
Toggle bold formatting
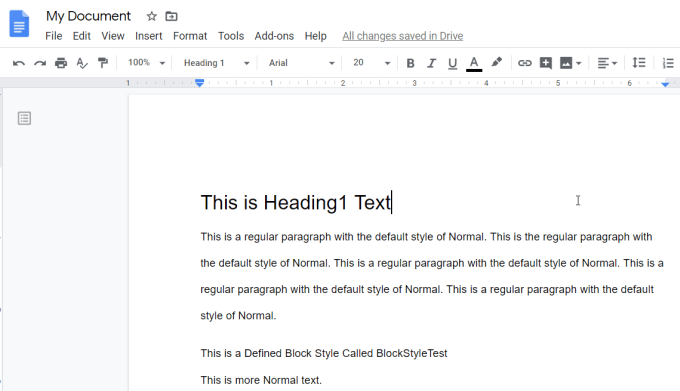pyautogui.click(x=410, y=63)
